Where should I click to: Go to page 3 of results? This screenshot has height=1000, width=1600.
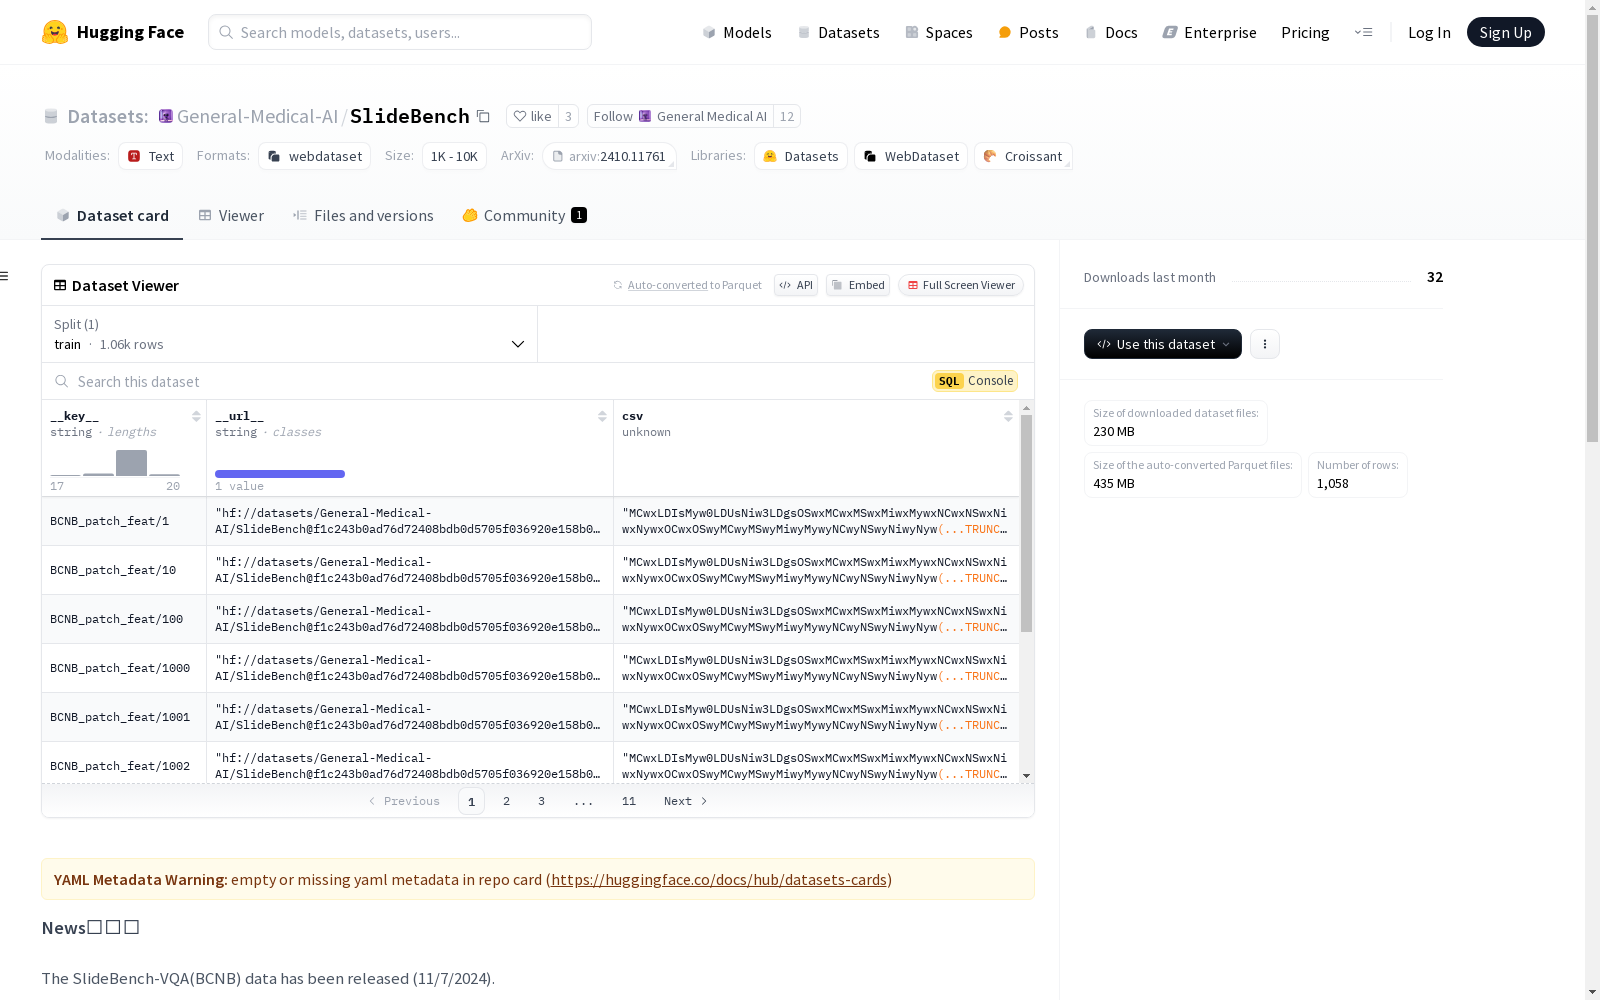tap(542, 801)
